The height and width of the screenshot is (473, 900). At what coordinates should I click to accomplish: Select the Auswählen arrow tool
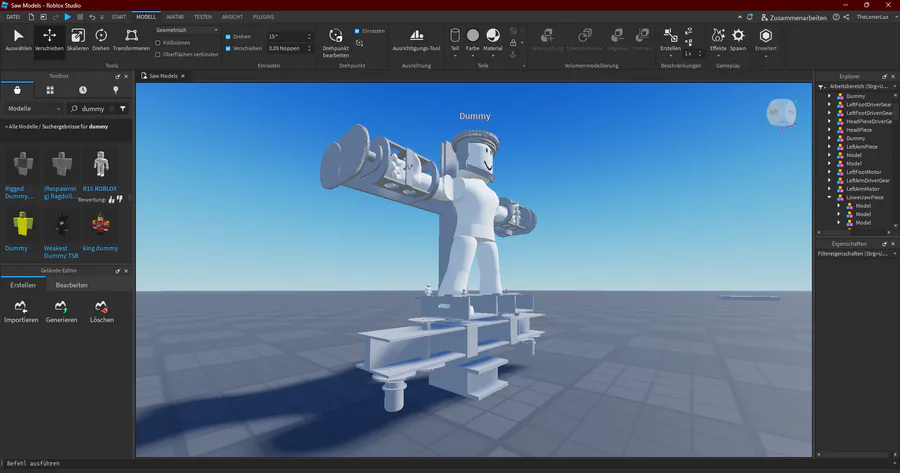pyautogui.click(x=18, y=40)
